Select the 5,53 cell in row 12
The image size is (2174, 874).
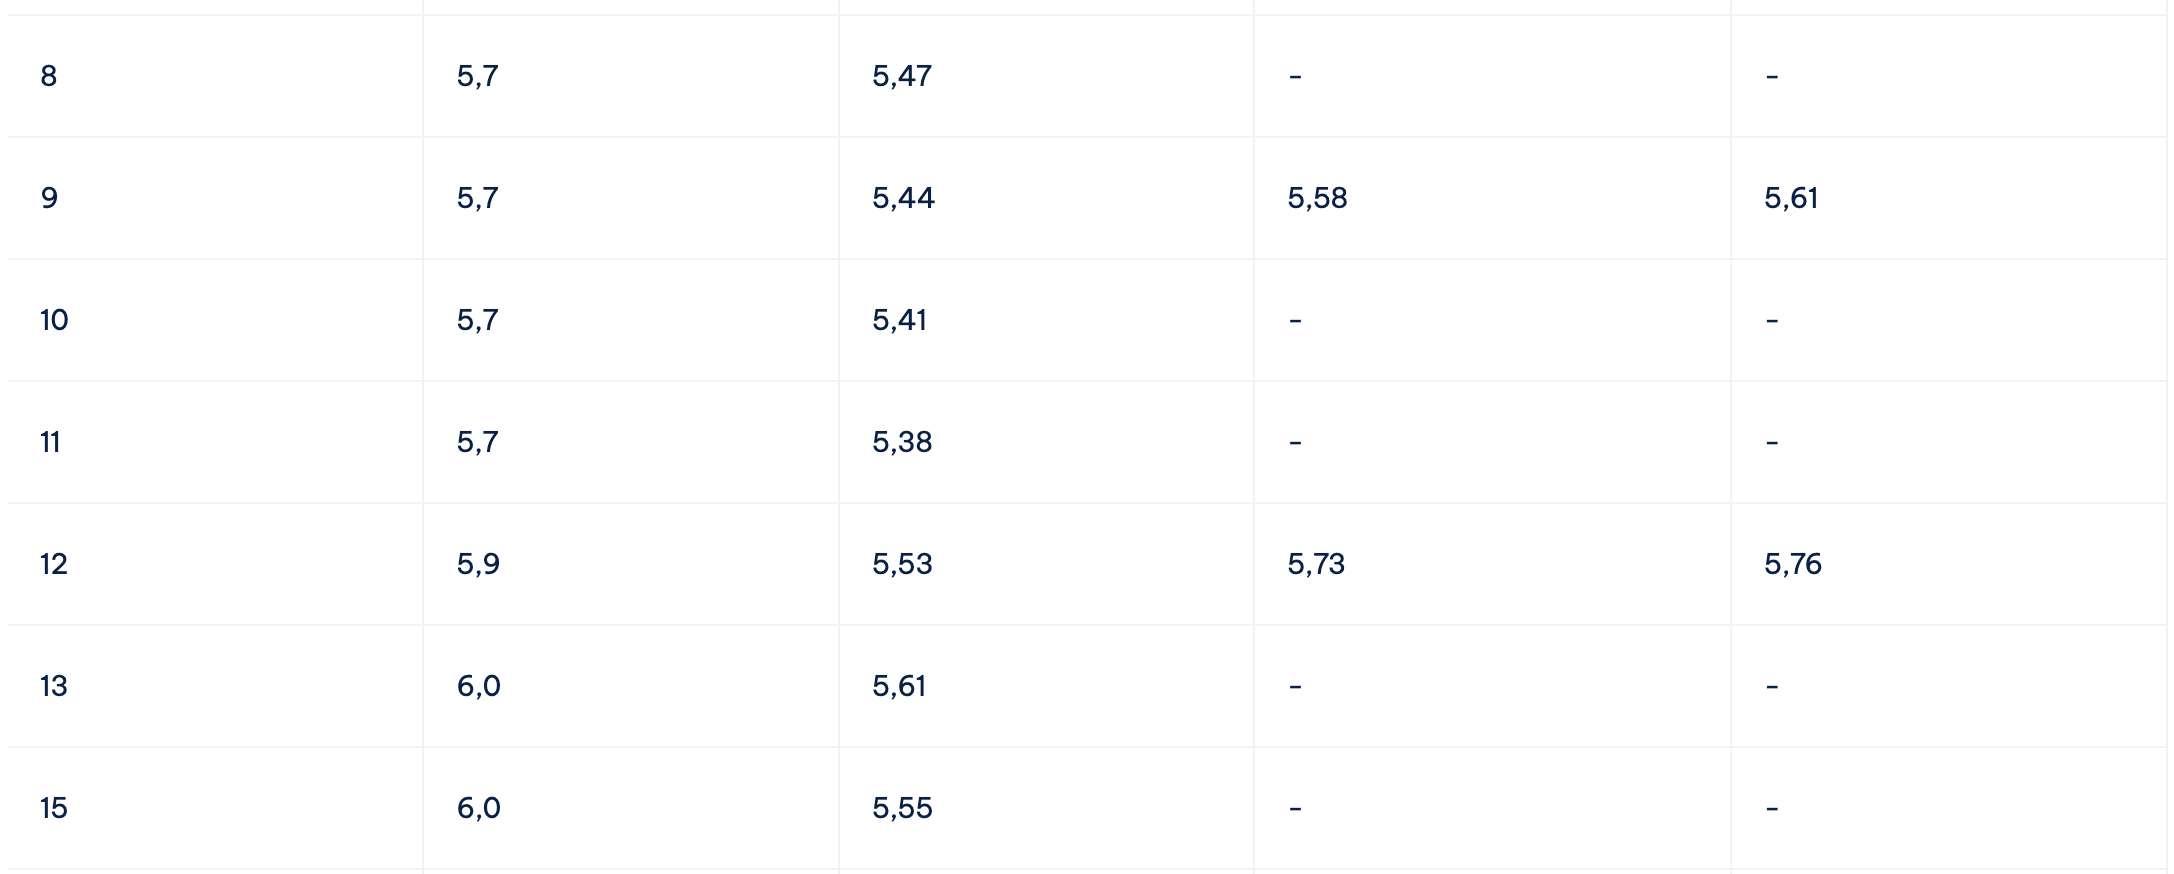[x=1046, y=564]
